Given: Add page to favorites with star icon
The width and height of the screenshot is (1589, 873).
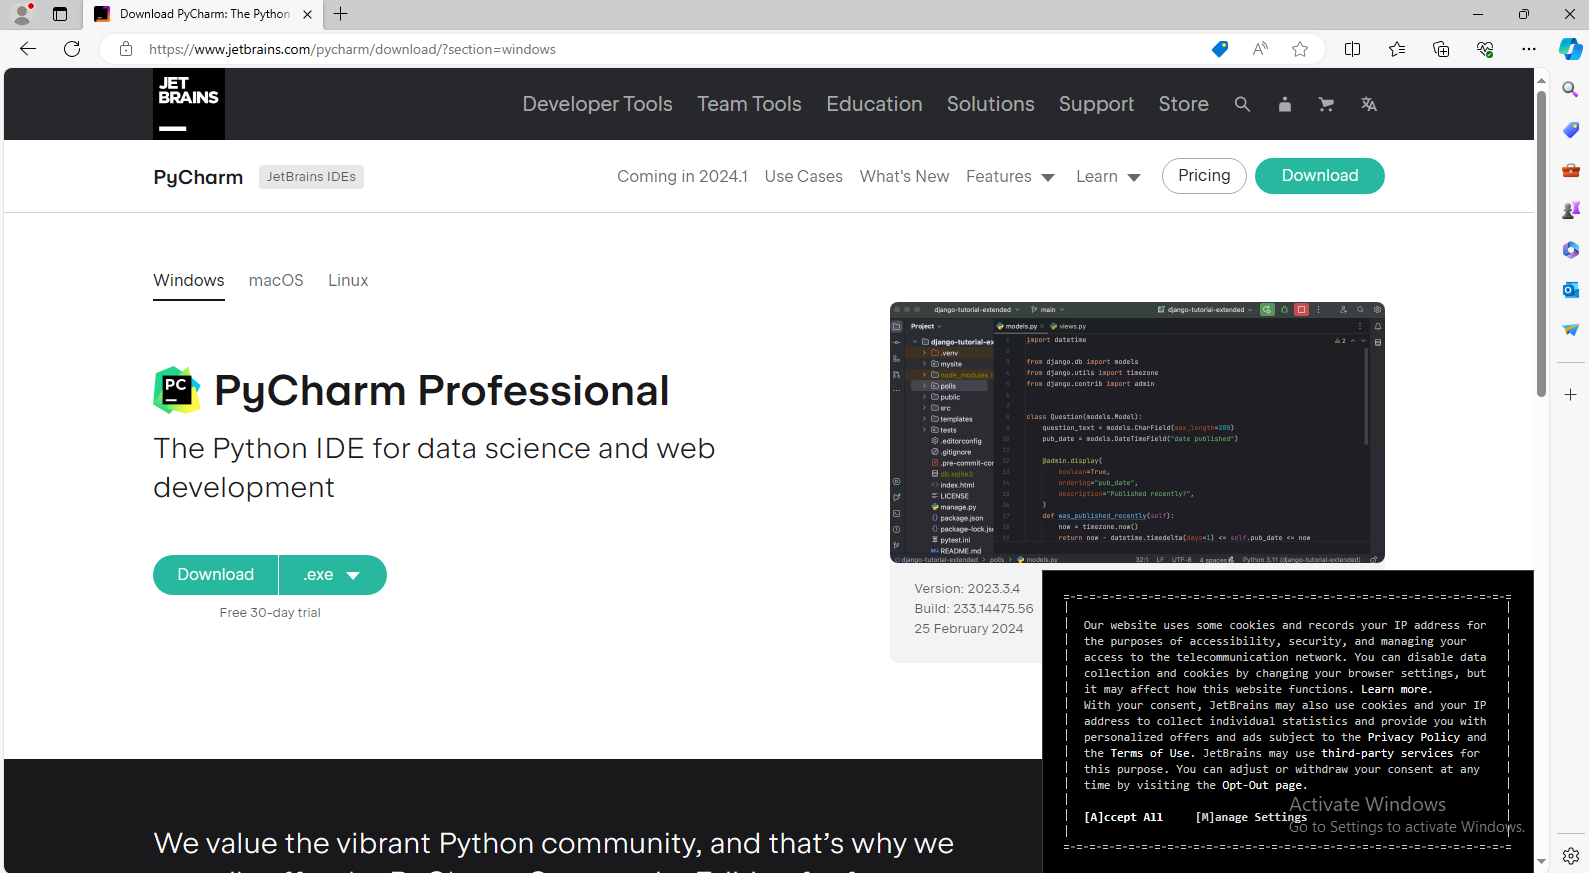Looking at the screenshot, I should coord(1299,49).
